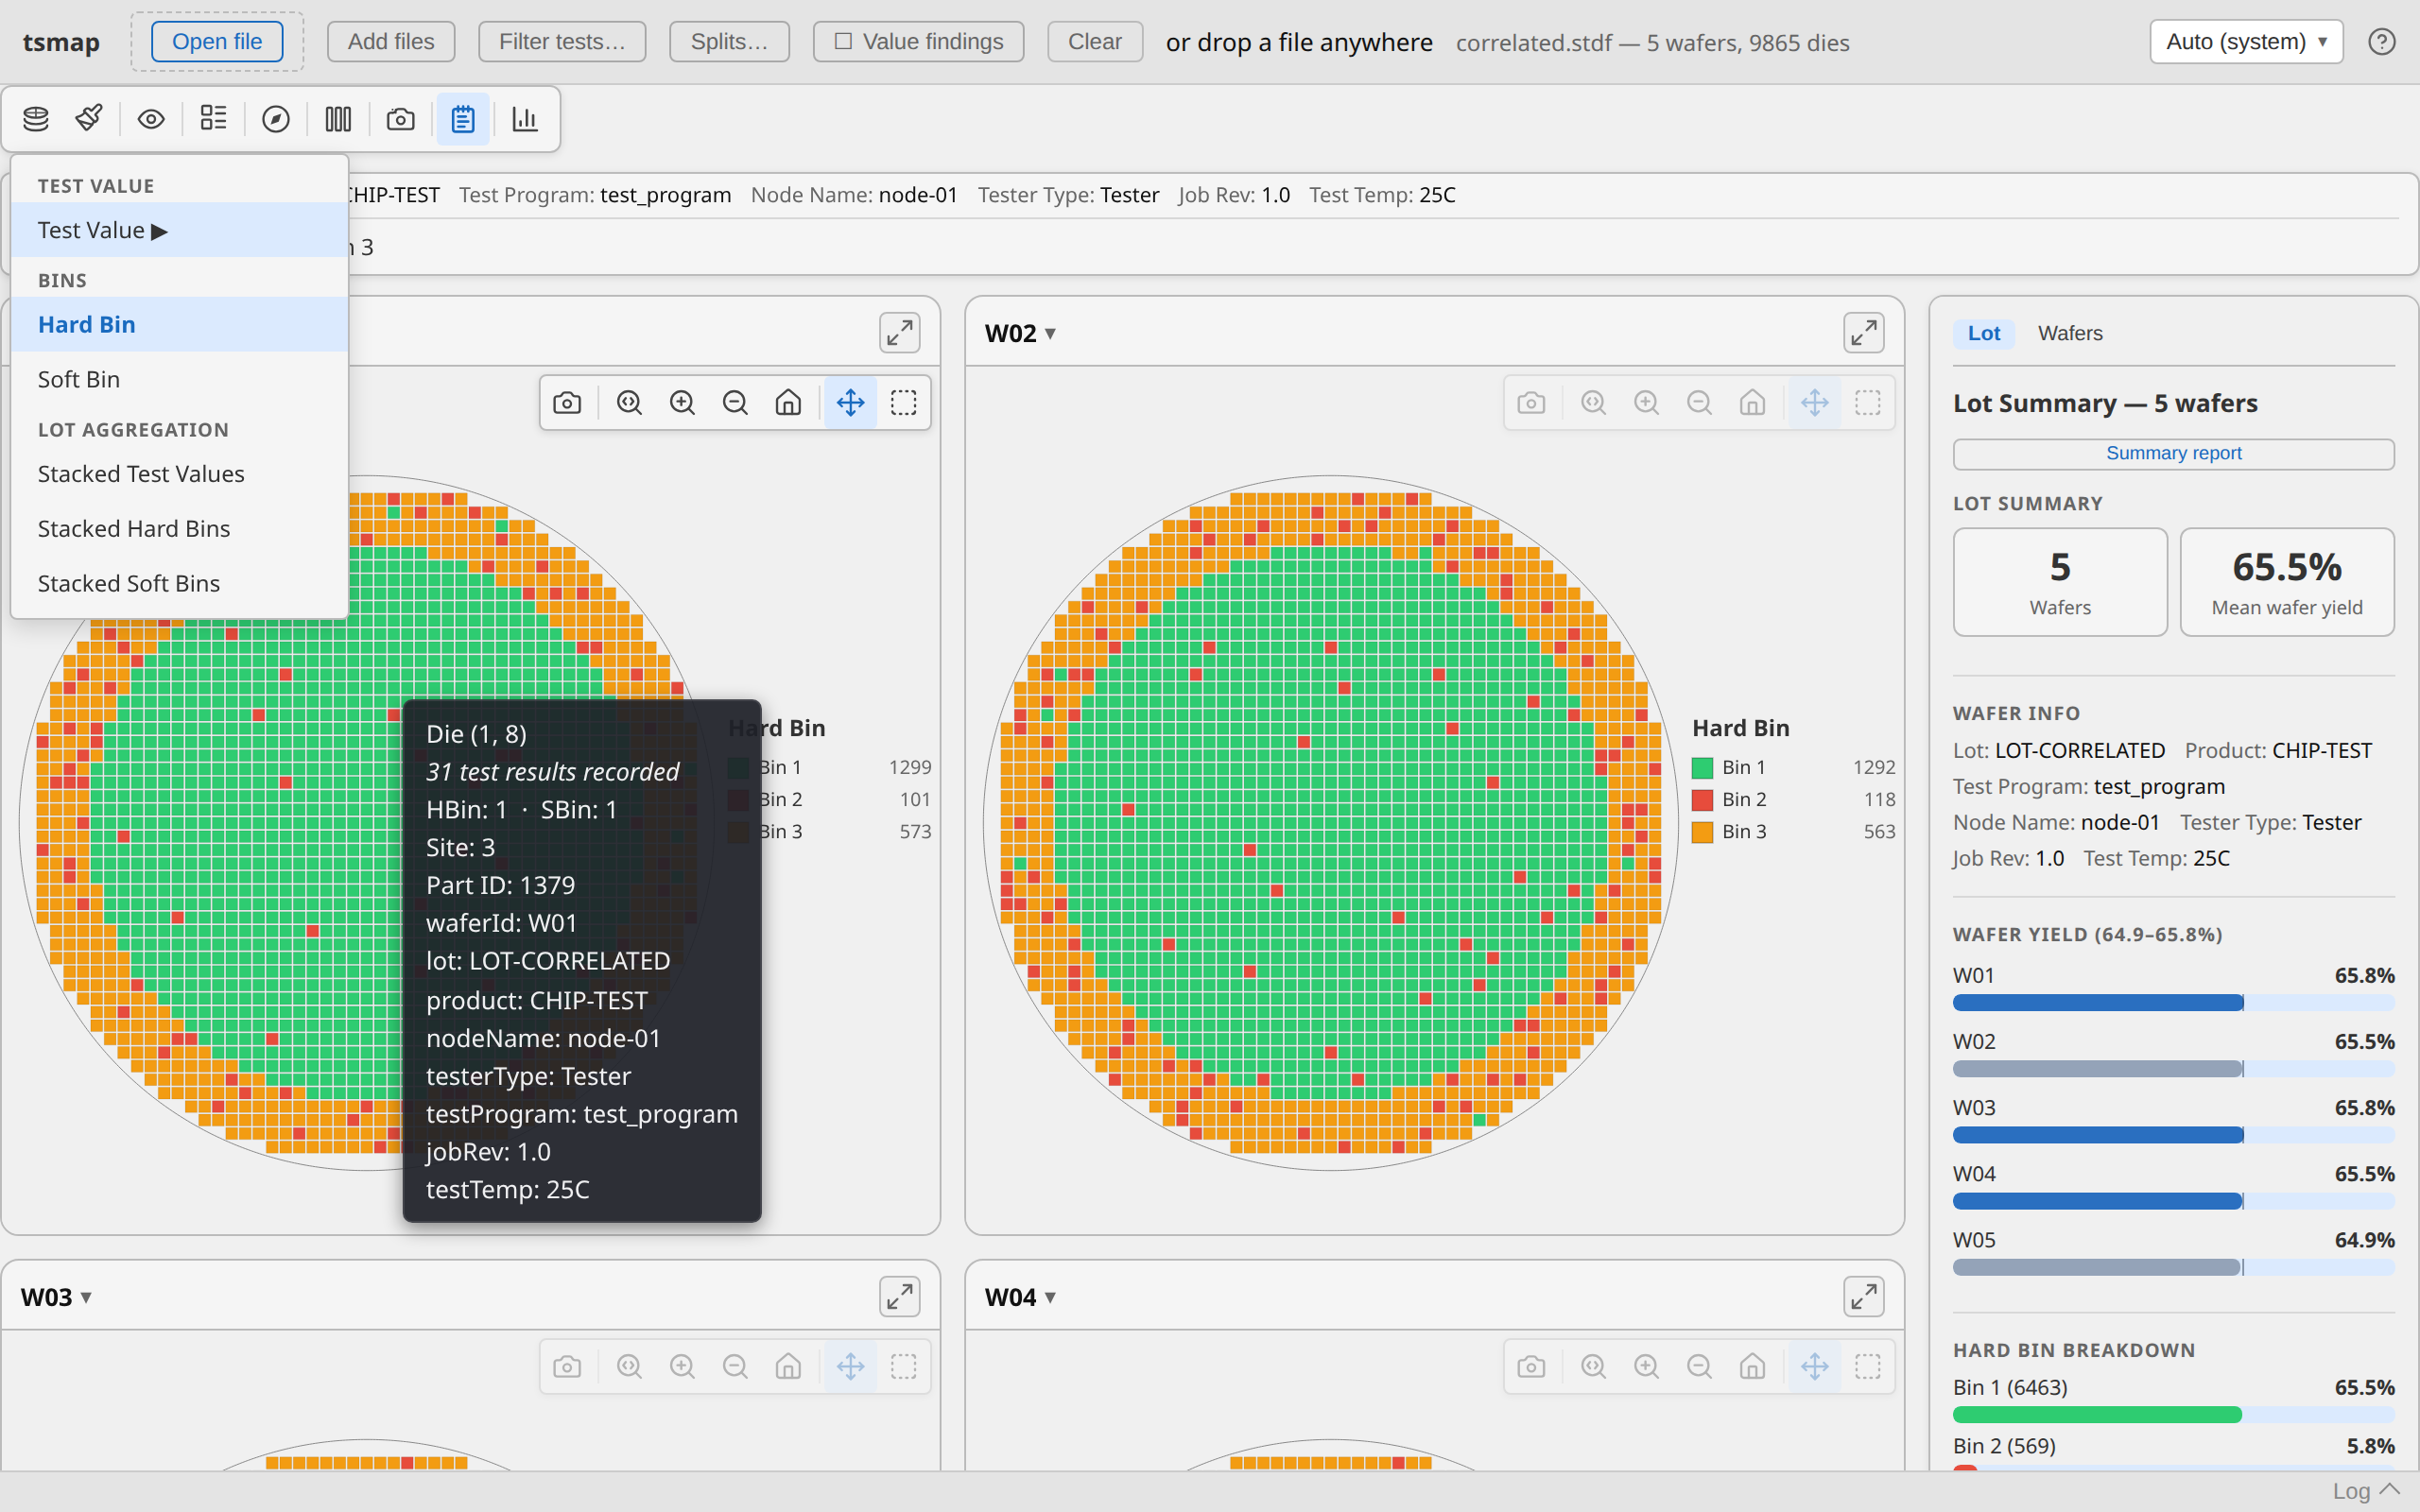Open the W04 wafer selector dropdown

coord(1020,1297)
